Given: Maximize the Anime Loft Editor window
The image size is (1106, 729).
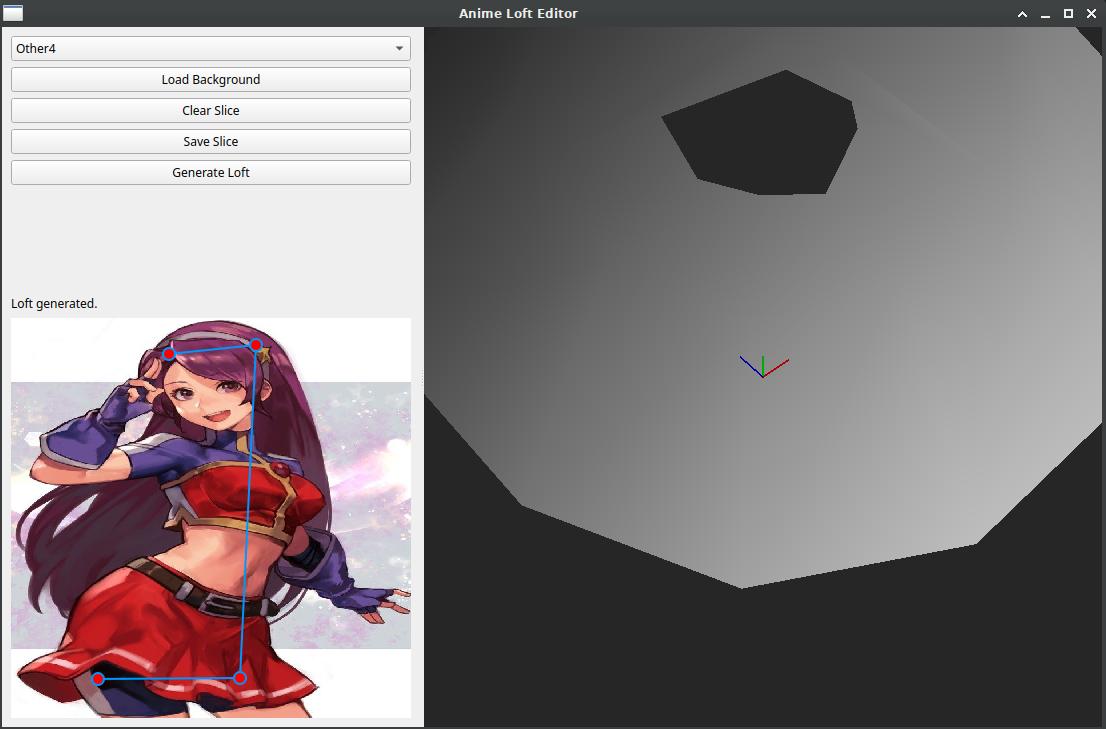Looking at the screenshot, I should tap(1069, 13).
